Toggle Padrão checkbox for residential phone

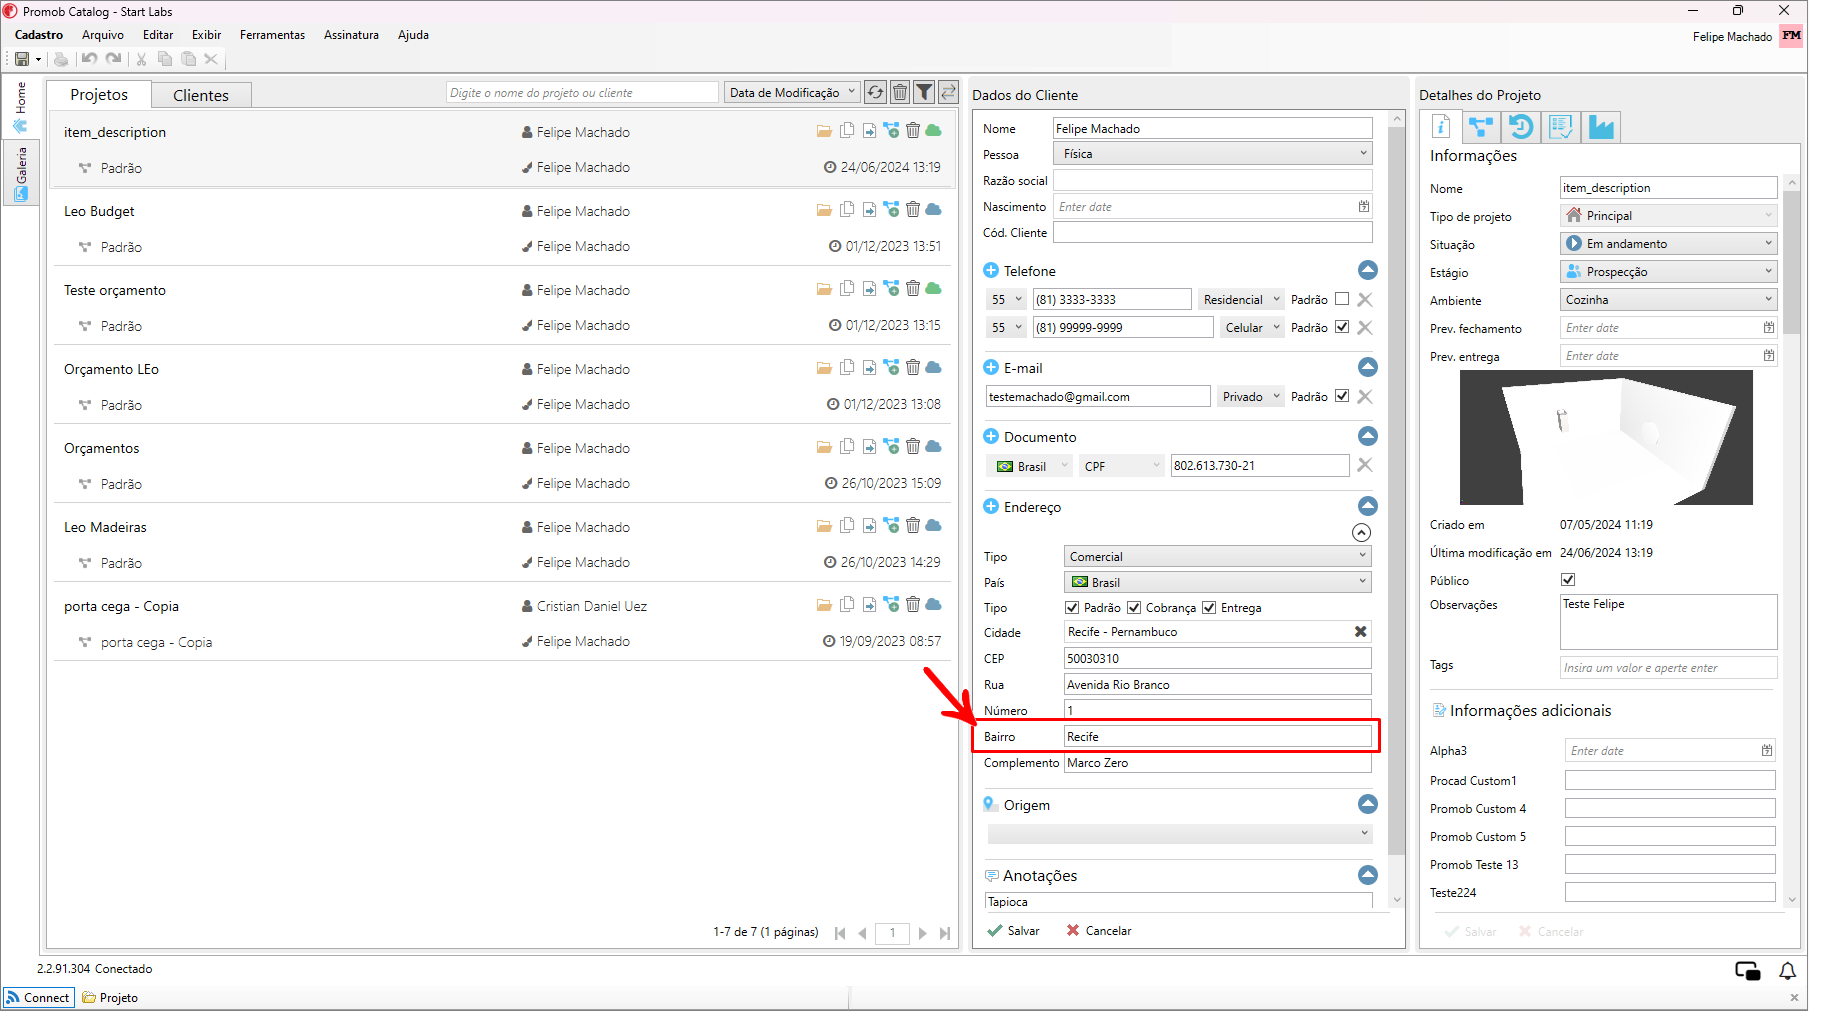coord(1342,299)
